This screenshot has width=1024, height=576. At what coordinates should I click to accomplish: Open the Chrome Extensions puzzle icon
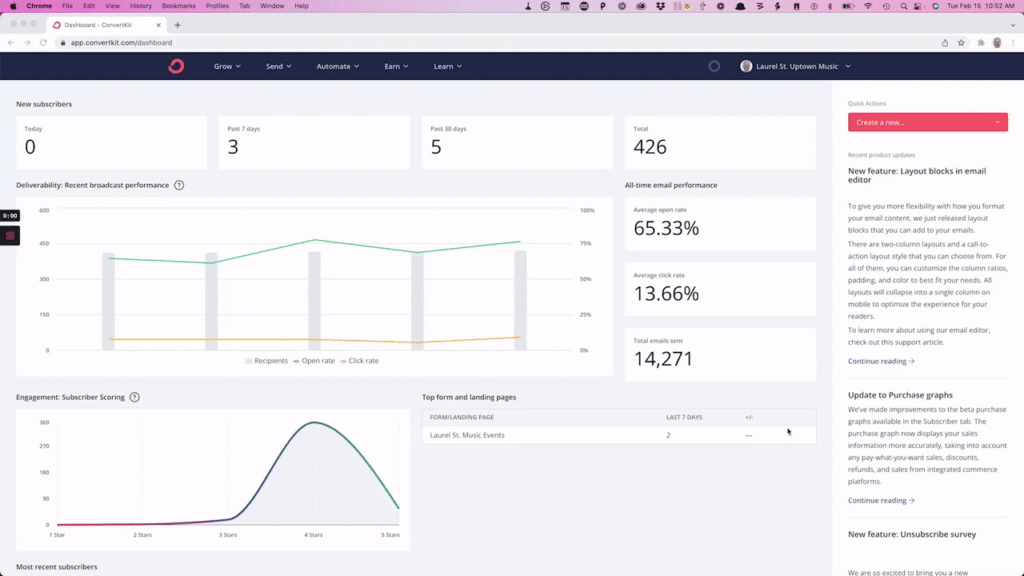pyautogui.click(x=981, y=42)
